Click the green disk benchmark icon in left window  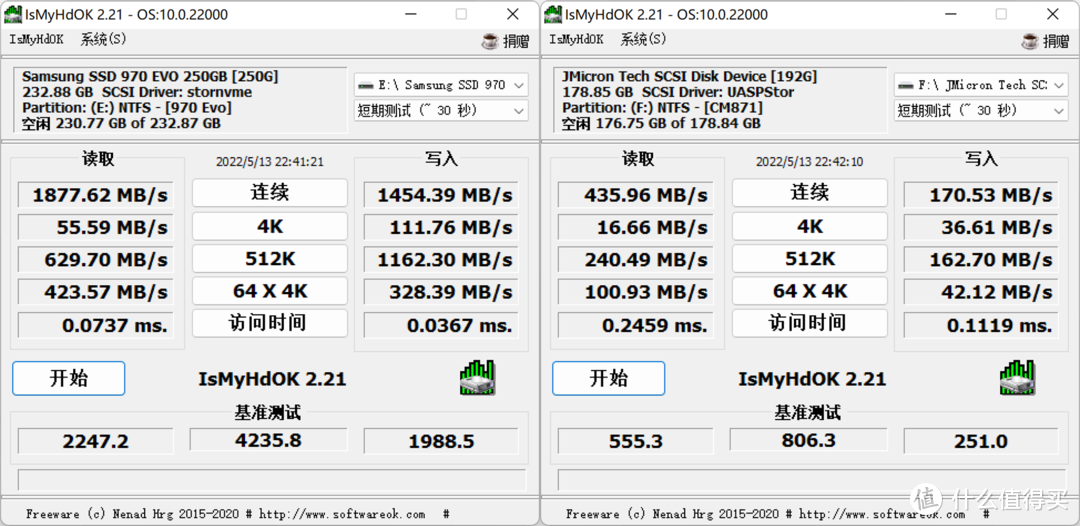click(x=477, y=377)
